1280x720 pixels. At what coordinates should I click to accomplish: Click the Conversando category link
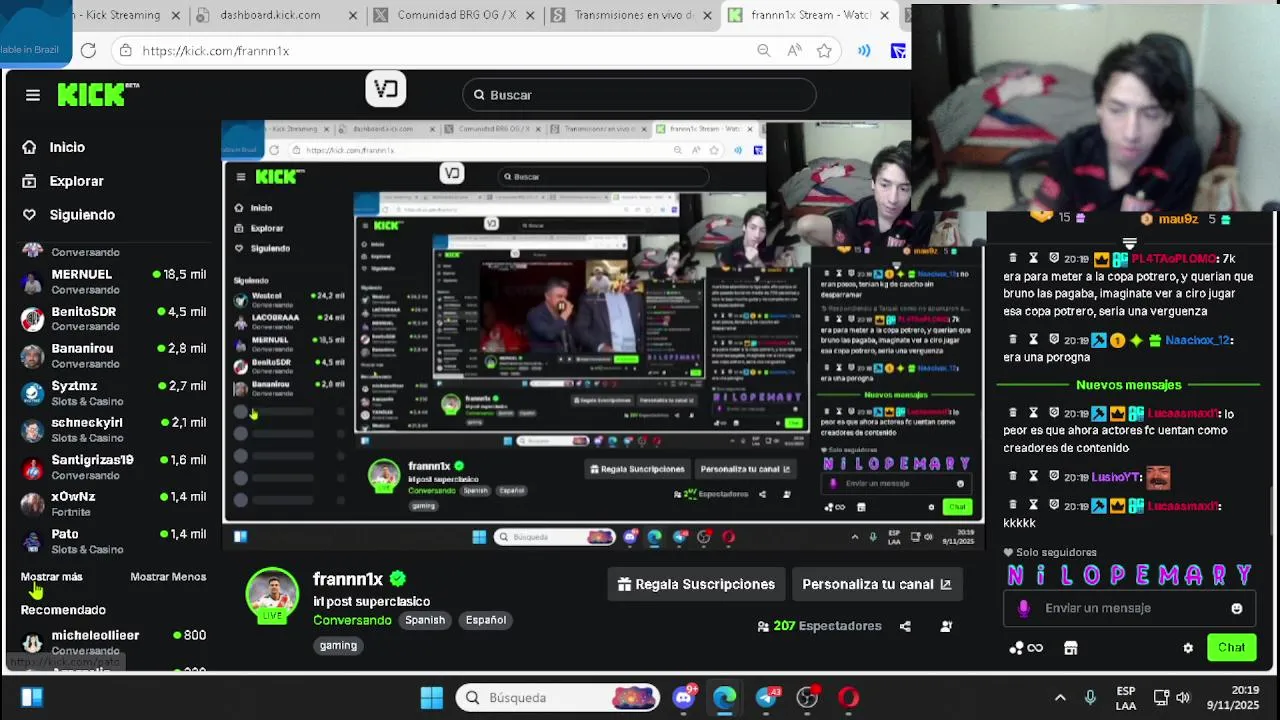pos(352,620)
